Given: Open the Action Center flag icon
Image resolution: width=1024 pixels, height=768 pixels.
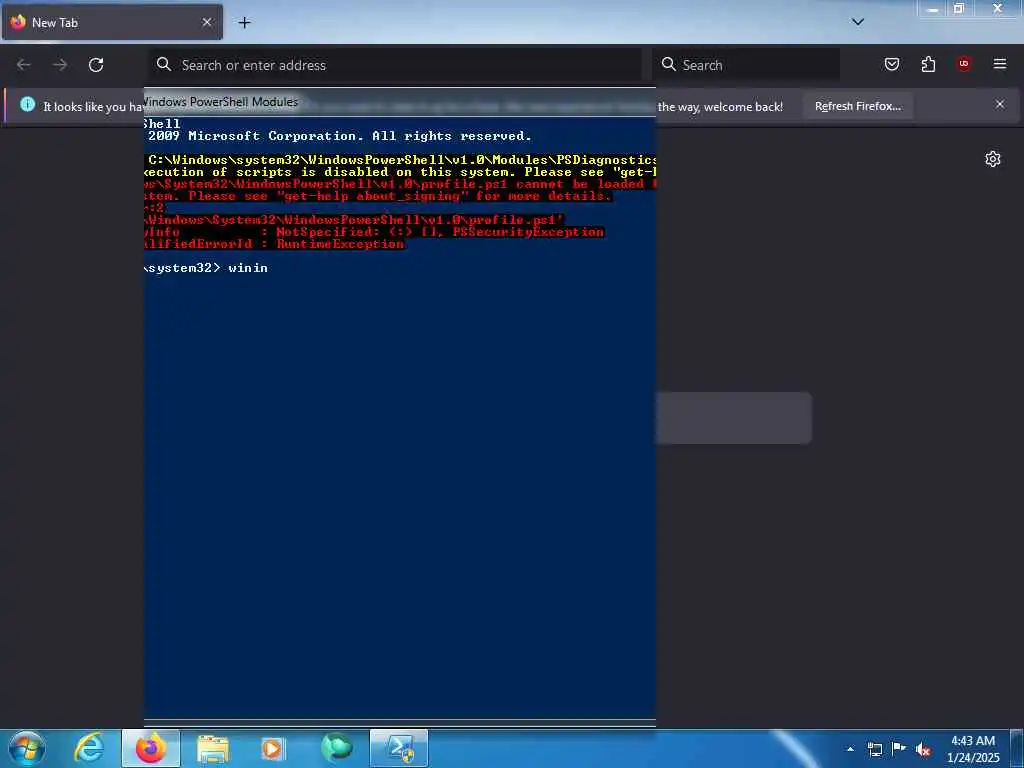Looking at the screenshot, I should point(899,748).
